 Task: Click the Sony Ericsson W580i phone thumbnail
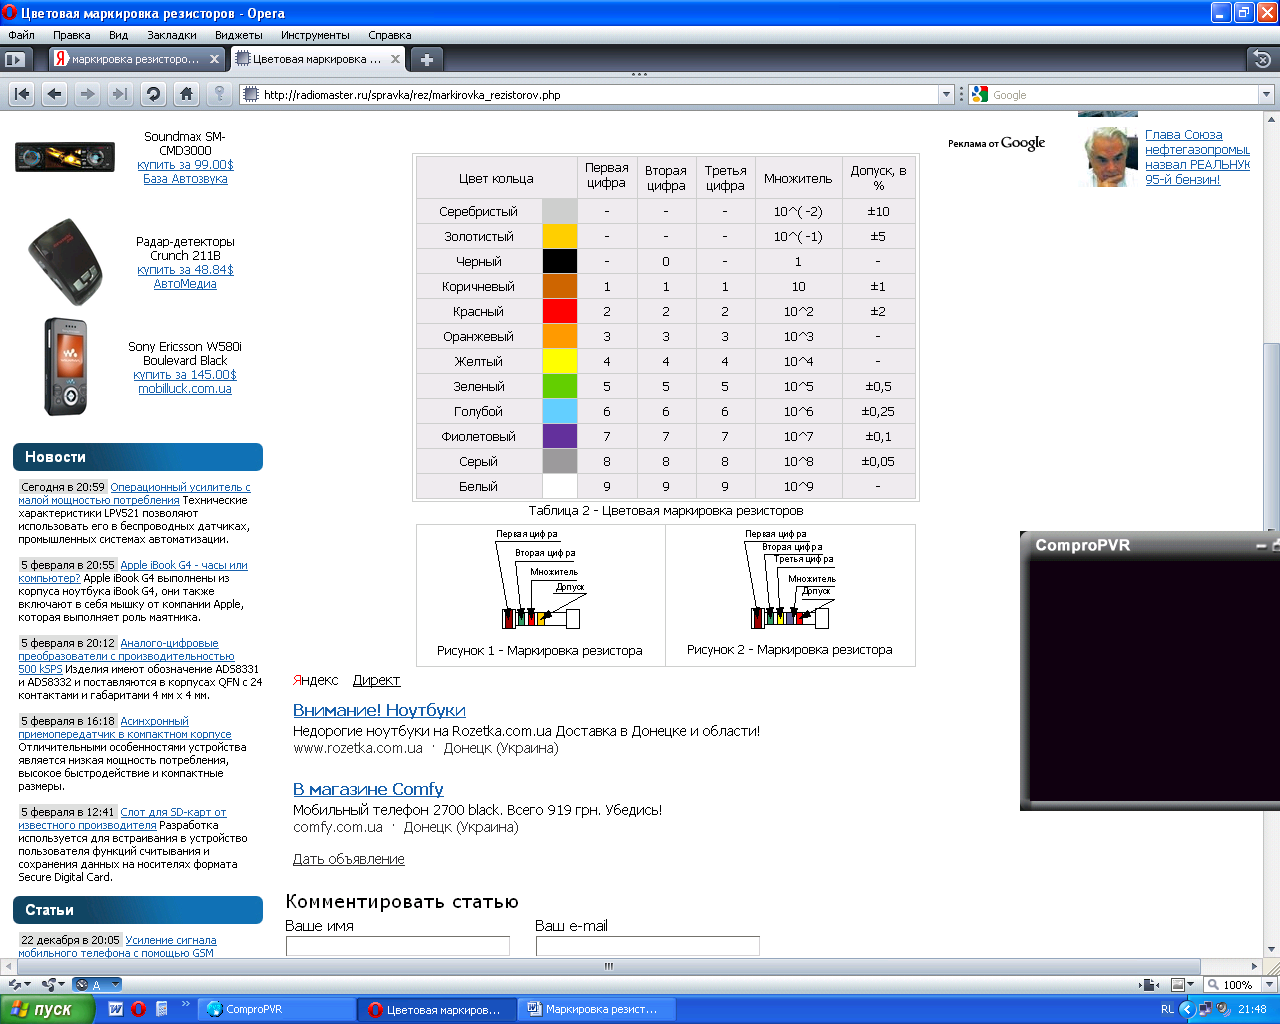coord(66,367)
